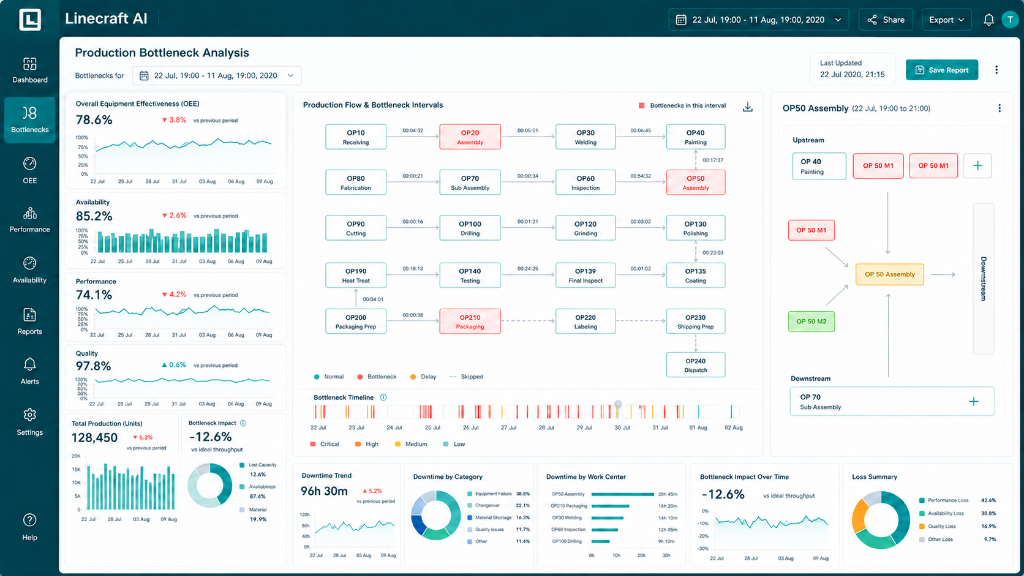Click the Share button
Image resolution: width=1024 pixels, height=576 pixels.
(886, 20)
